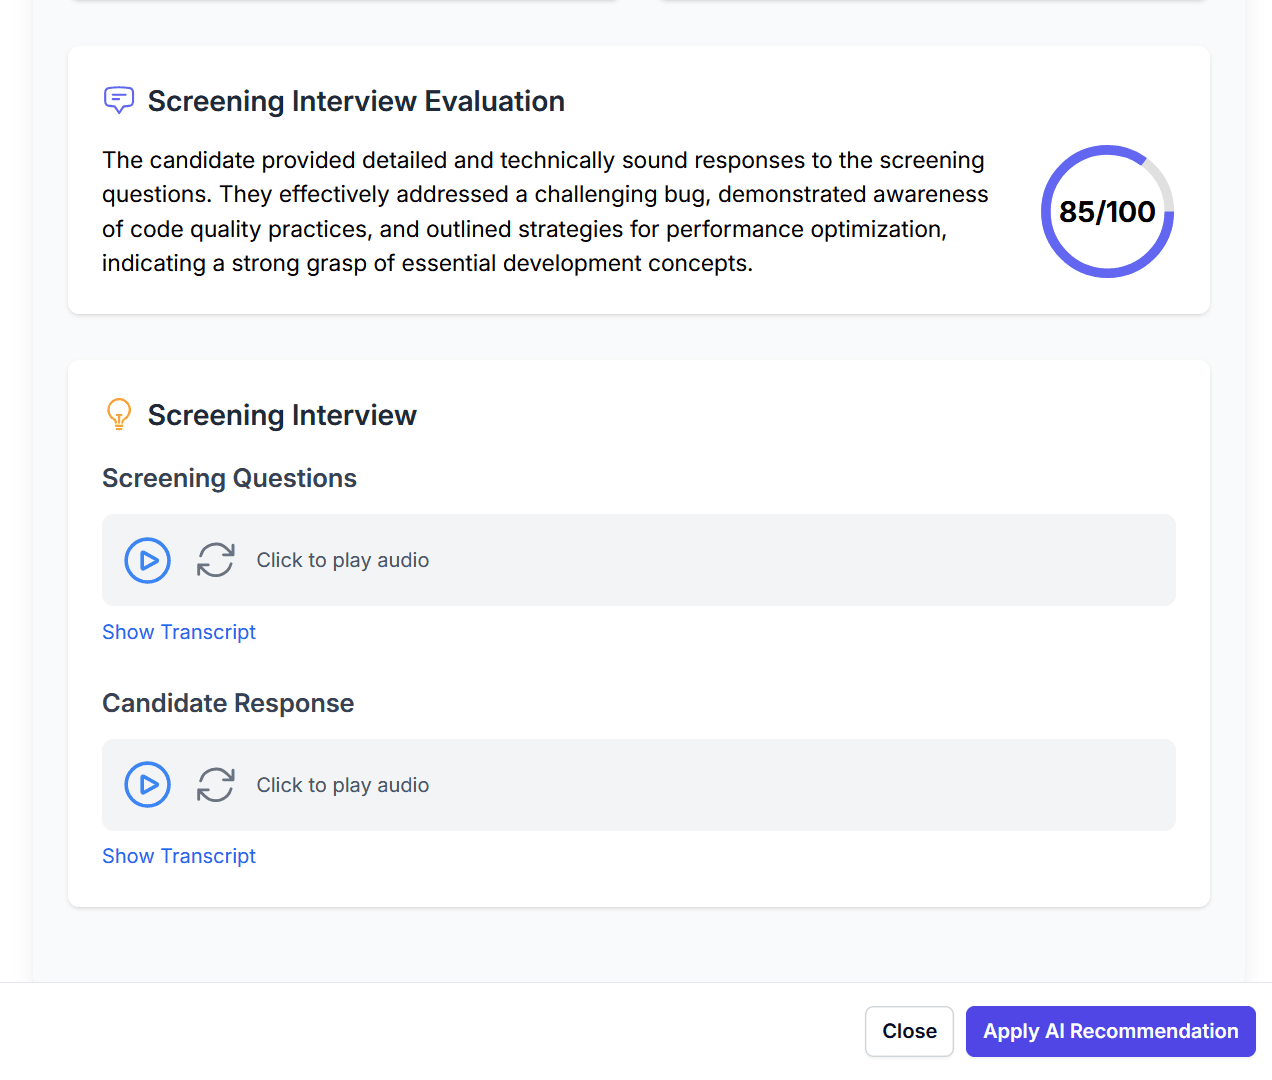Click the lightbulb icon beside Screening Interview
The image size is (1272, 1080).
click(119, 414)
